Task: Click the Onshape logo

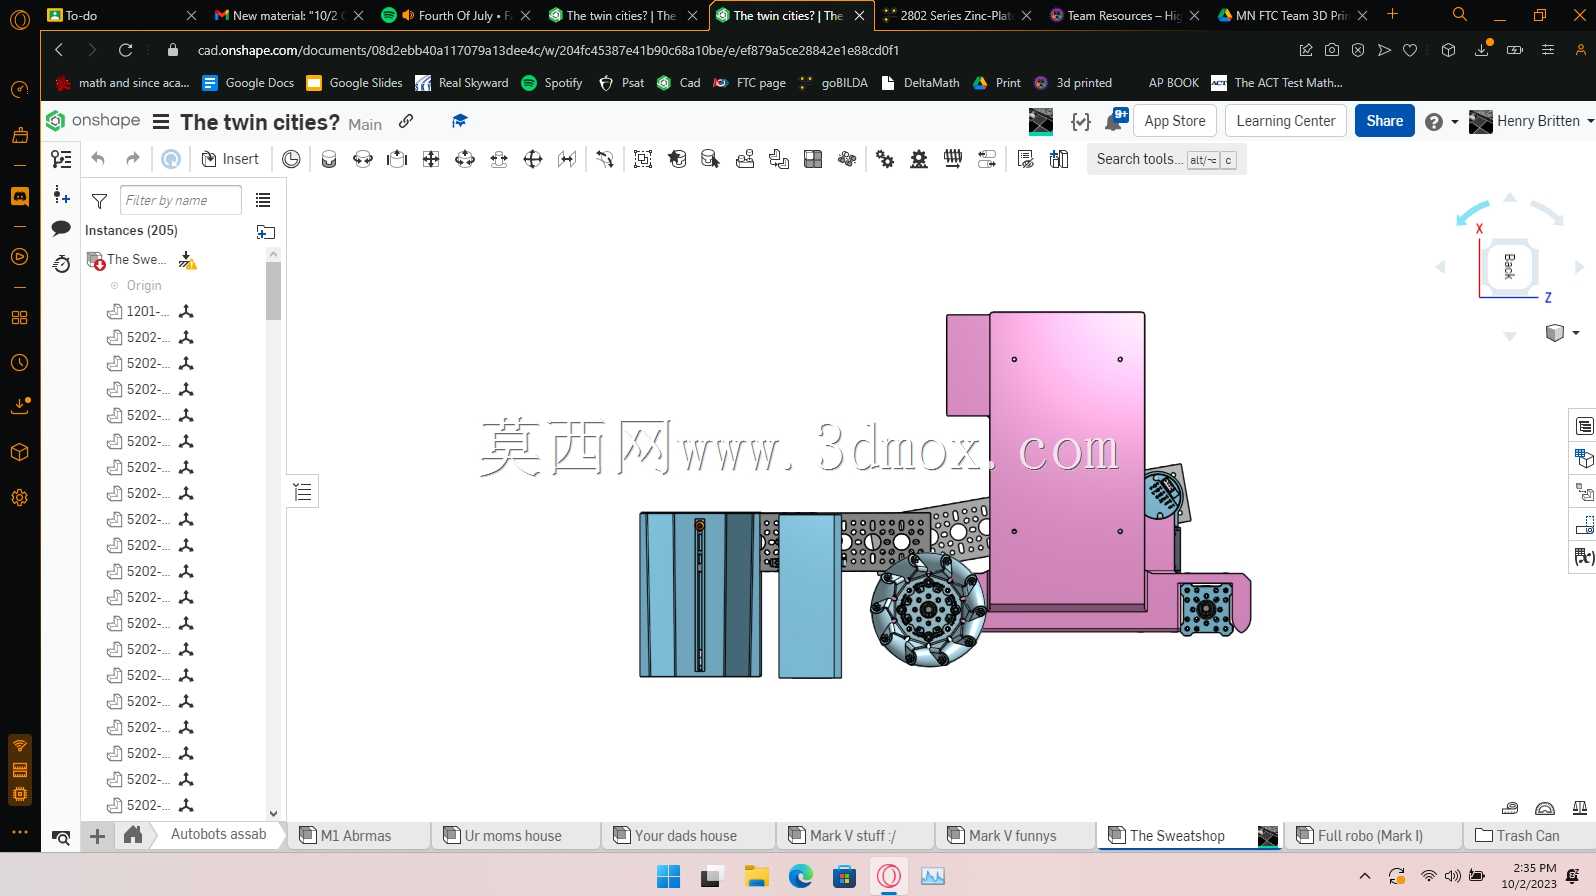Action: coord(93,121)
